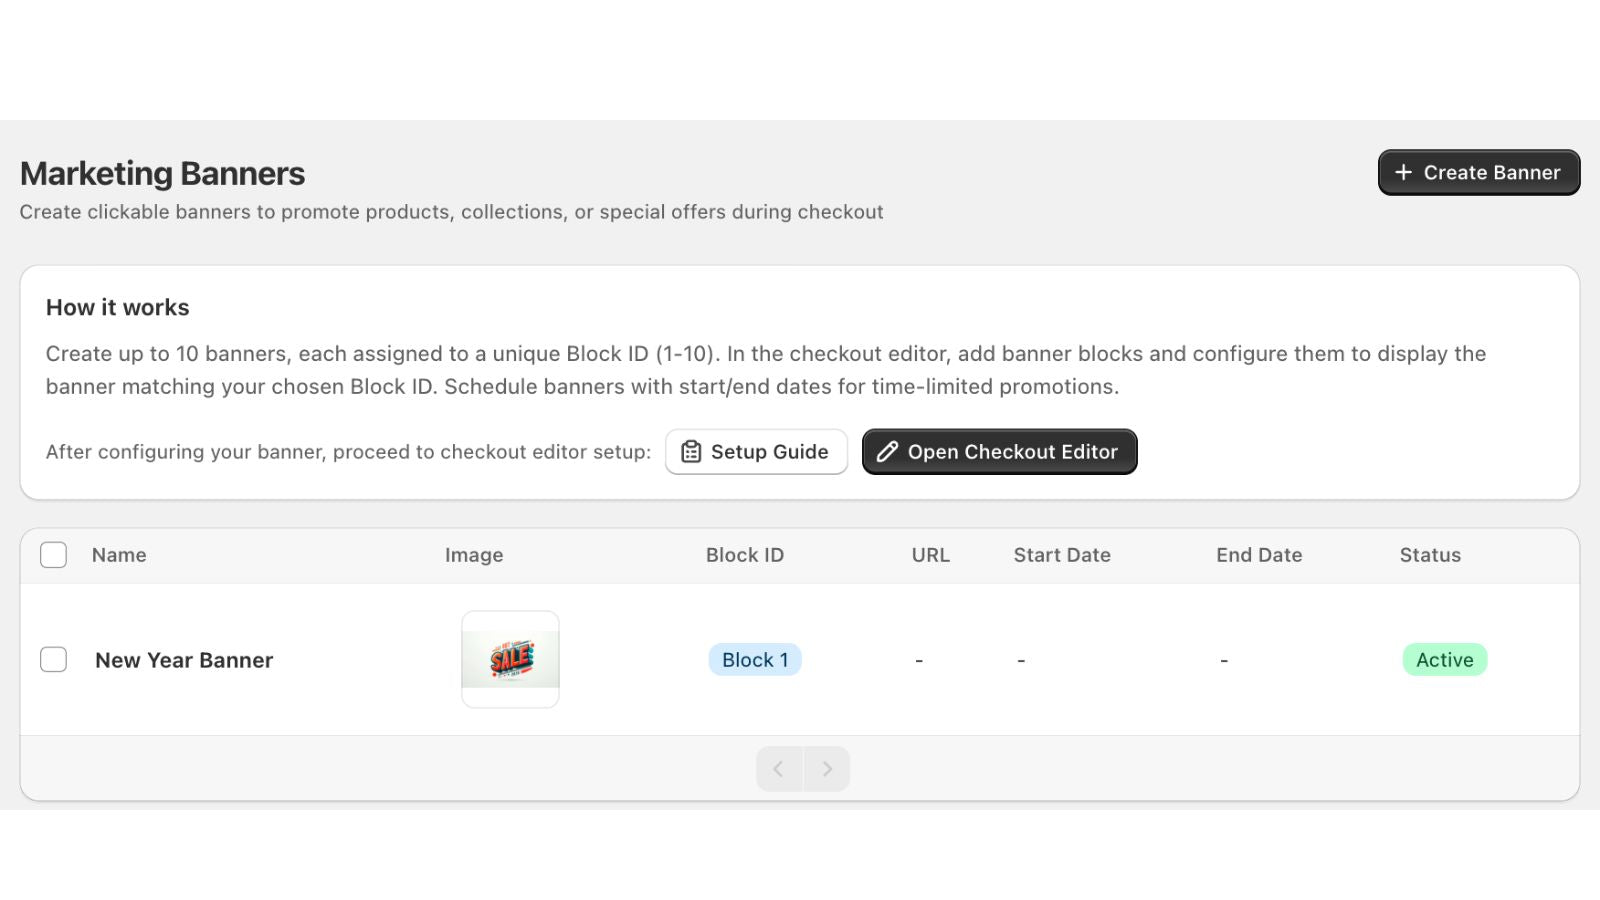Click the clipboard icon in Setup Guide

click(690, 451)
